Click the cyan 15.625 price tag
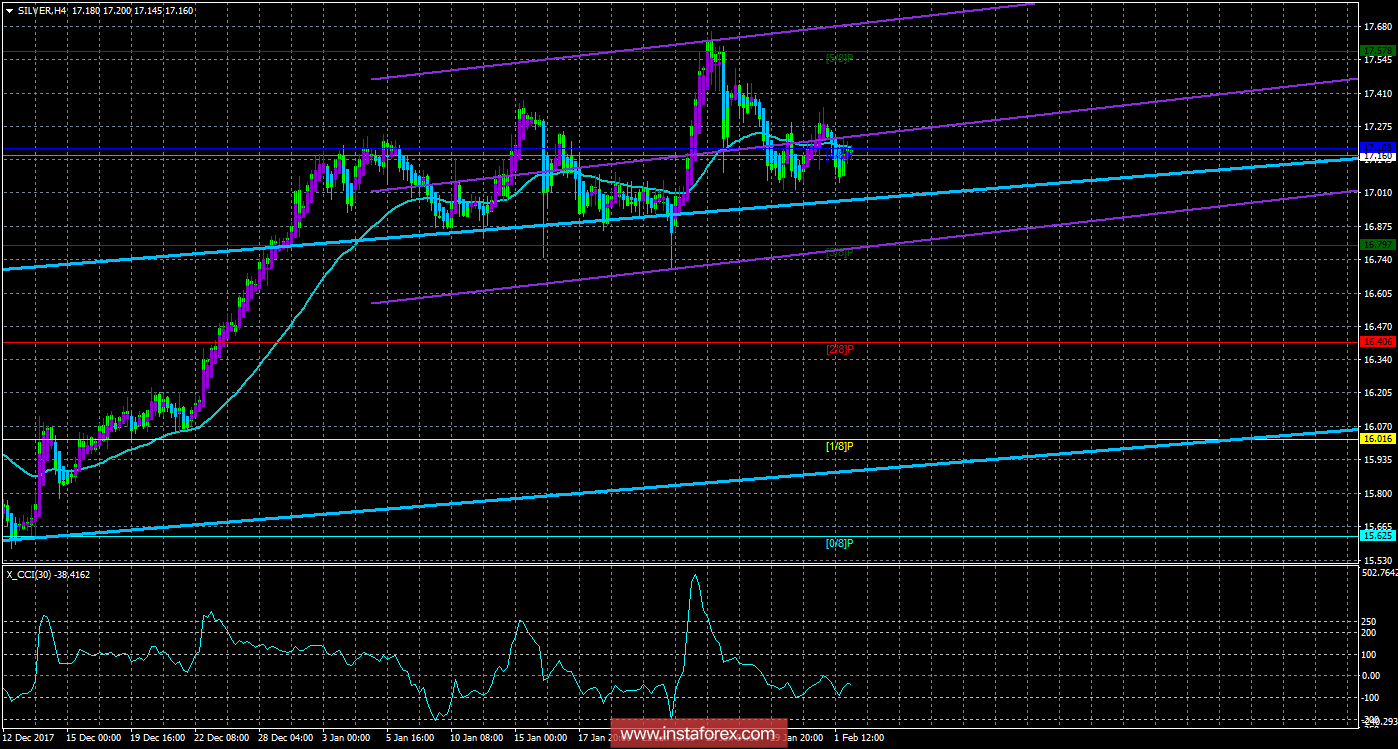Image resolution: width=1398 pixels, height=749 pixels. (x=1377, y=536)
